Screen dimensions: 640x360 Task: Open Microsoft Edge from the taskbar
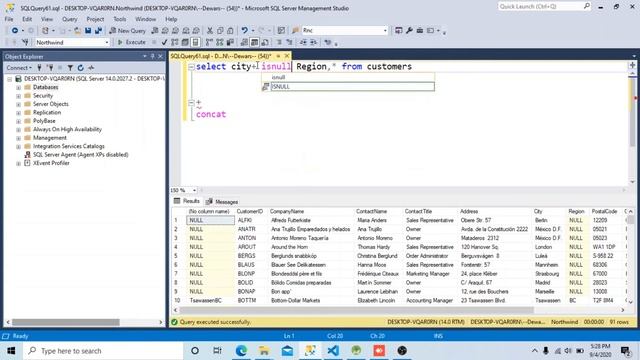tap(241, 351)
